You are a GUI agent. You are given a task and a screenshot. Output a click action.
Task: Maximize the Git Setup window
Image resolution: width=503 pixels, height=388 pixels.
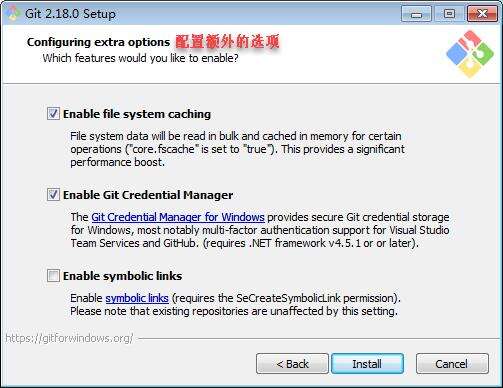[x=449, y=14]
